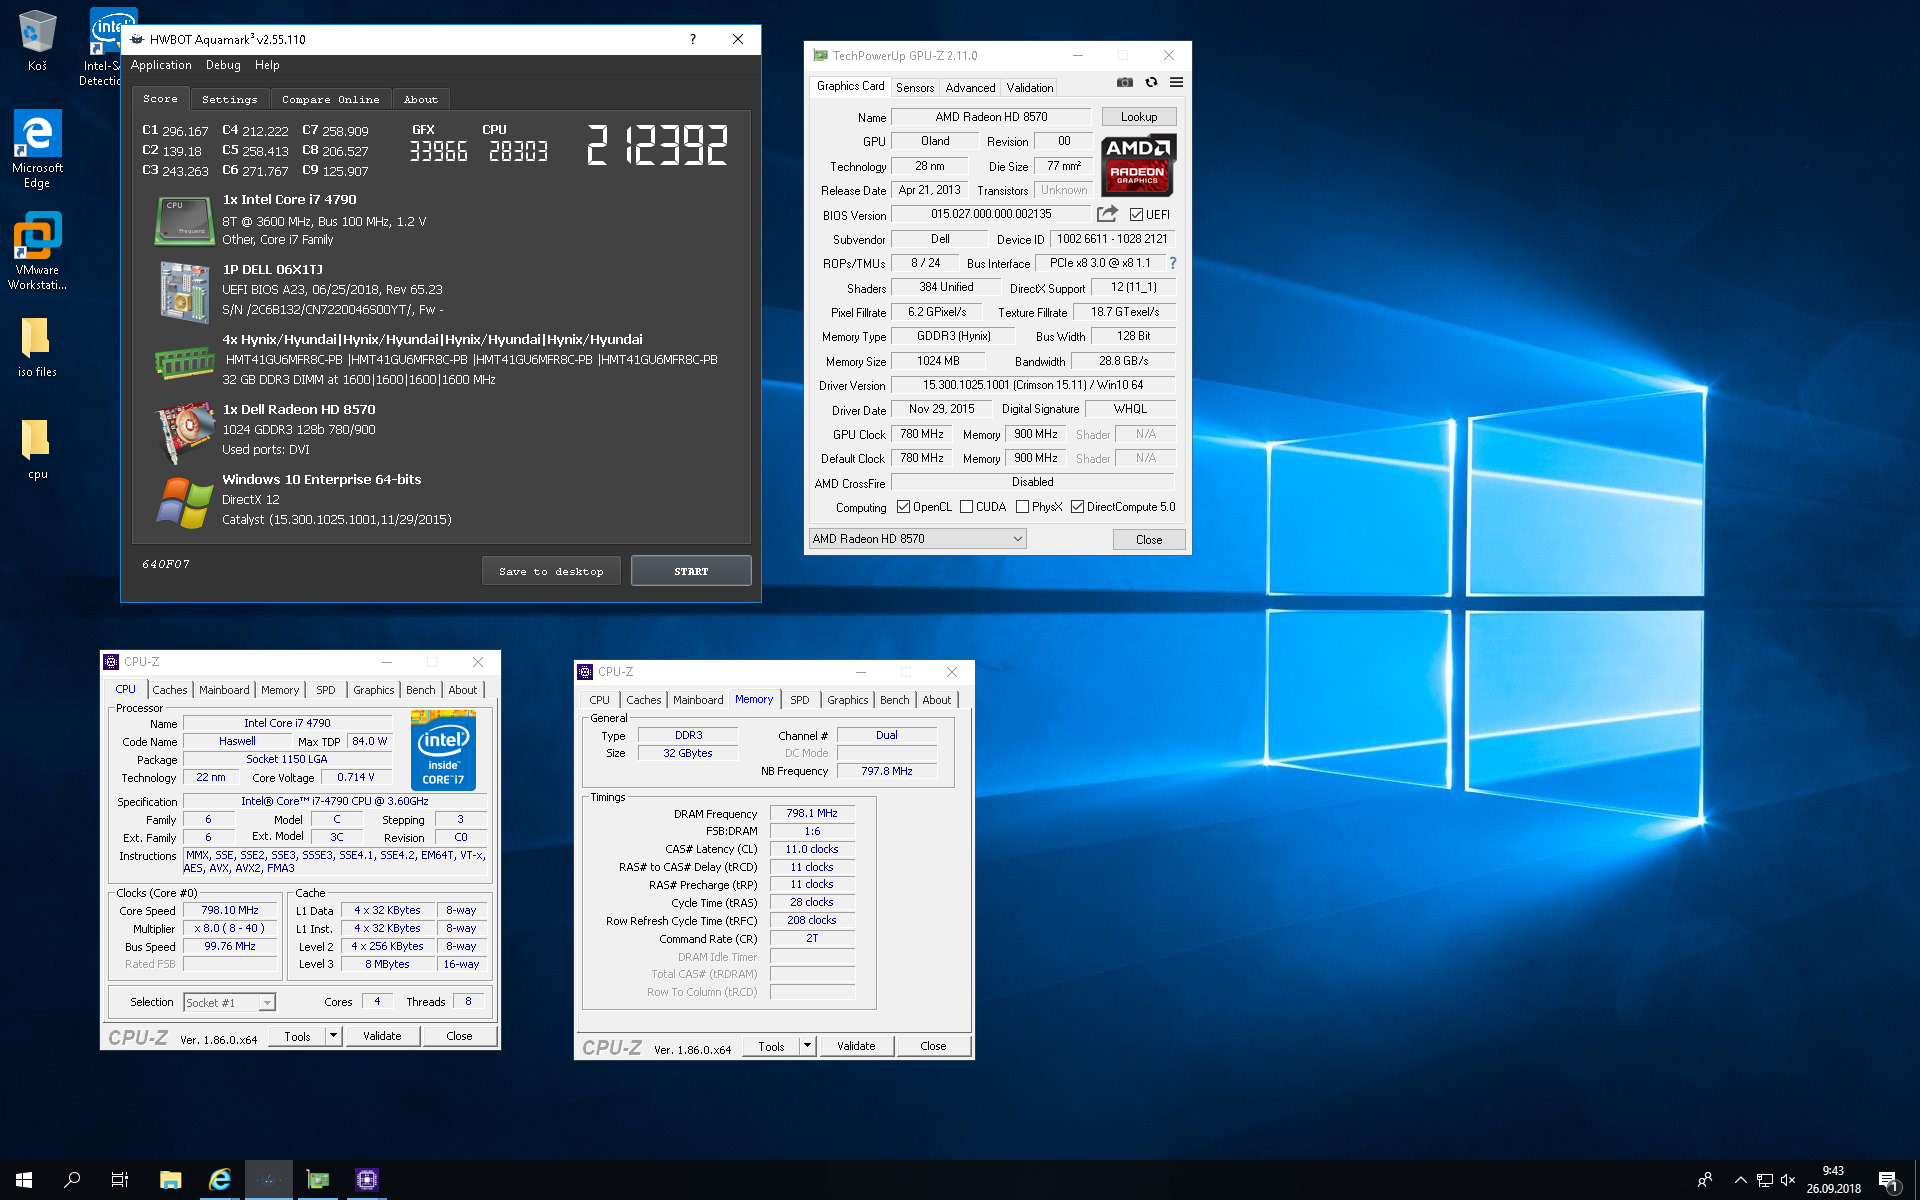Show hidden tray icons chevron
Image resolution: width=1920 pixels, height=1200 pixels.
[1740, 1180]
